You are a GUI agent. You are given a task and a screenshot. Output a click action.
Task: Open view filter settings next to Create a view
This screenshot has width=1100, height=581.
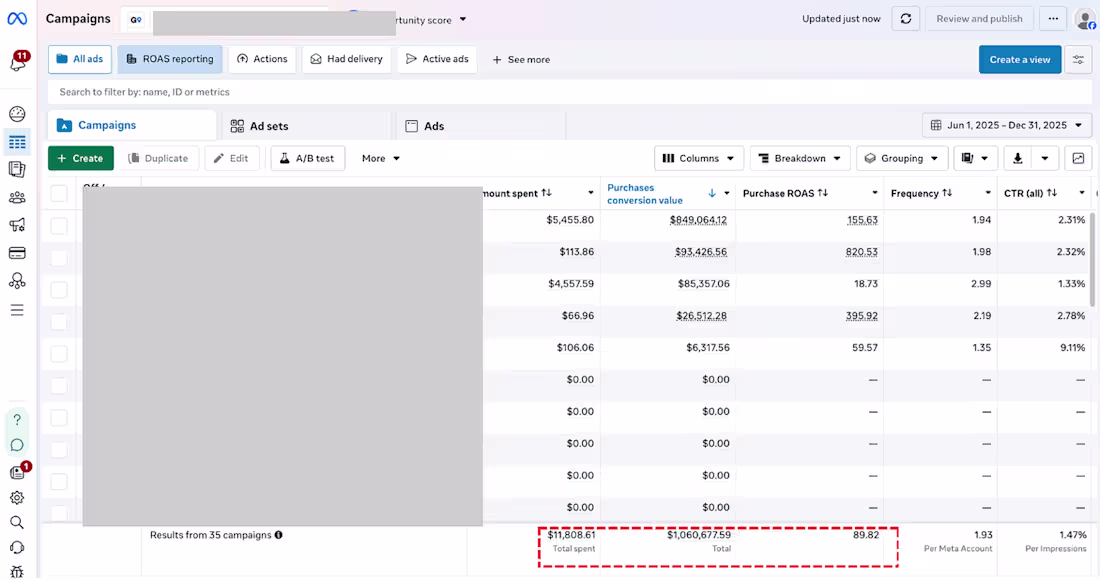click(1078, 60)
